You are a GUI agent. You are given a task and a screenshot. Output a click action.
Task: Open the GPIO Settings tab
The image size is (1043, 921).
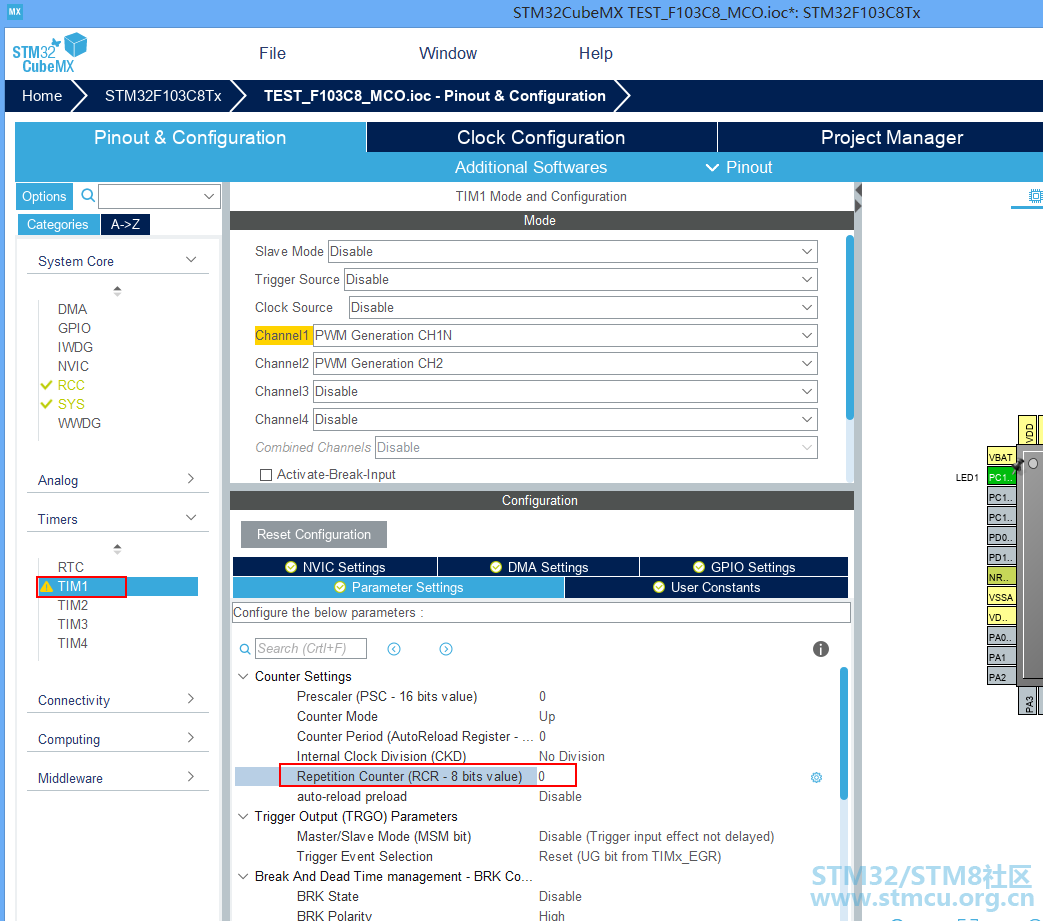(x=744, y=567)
